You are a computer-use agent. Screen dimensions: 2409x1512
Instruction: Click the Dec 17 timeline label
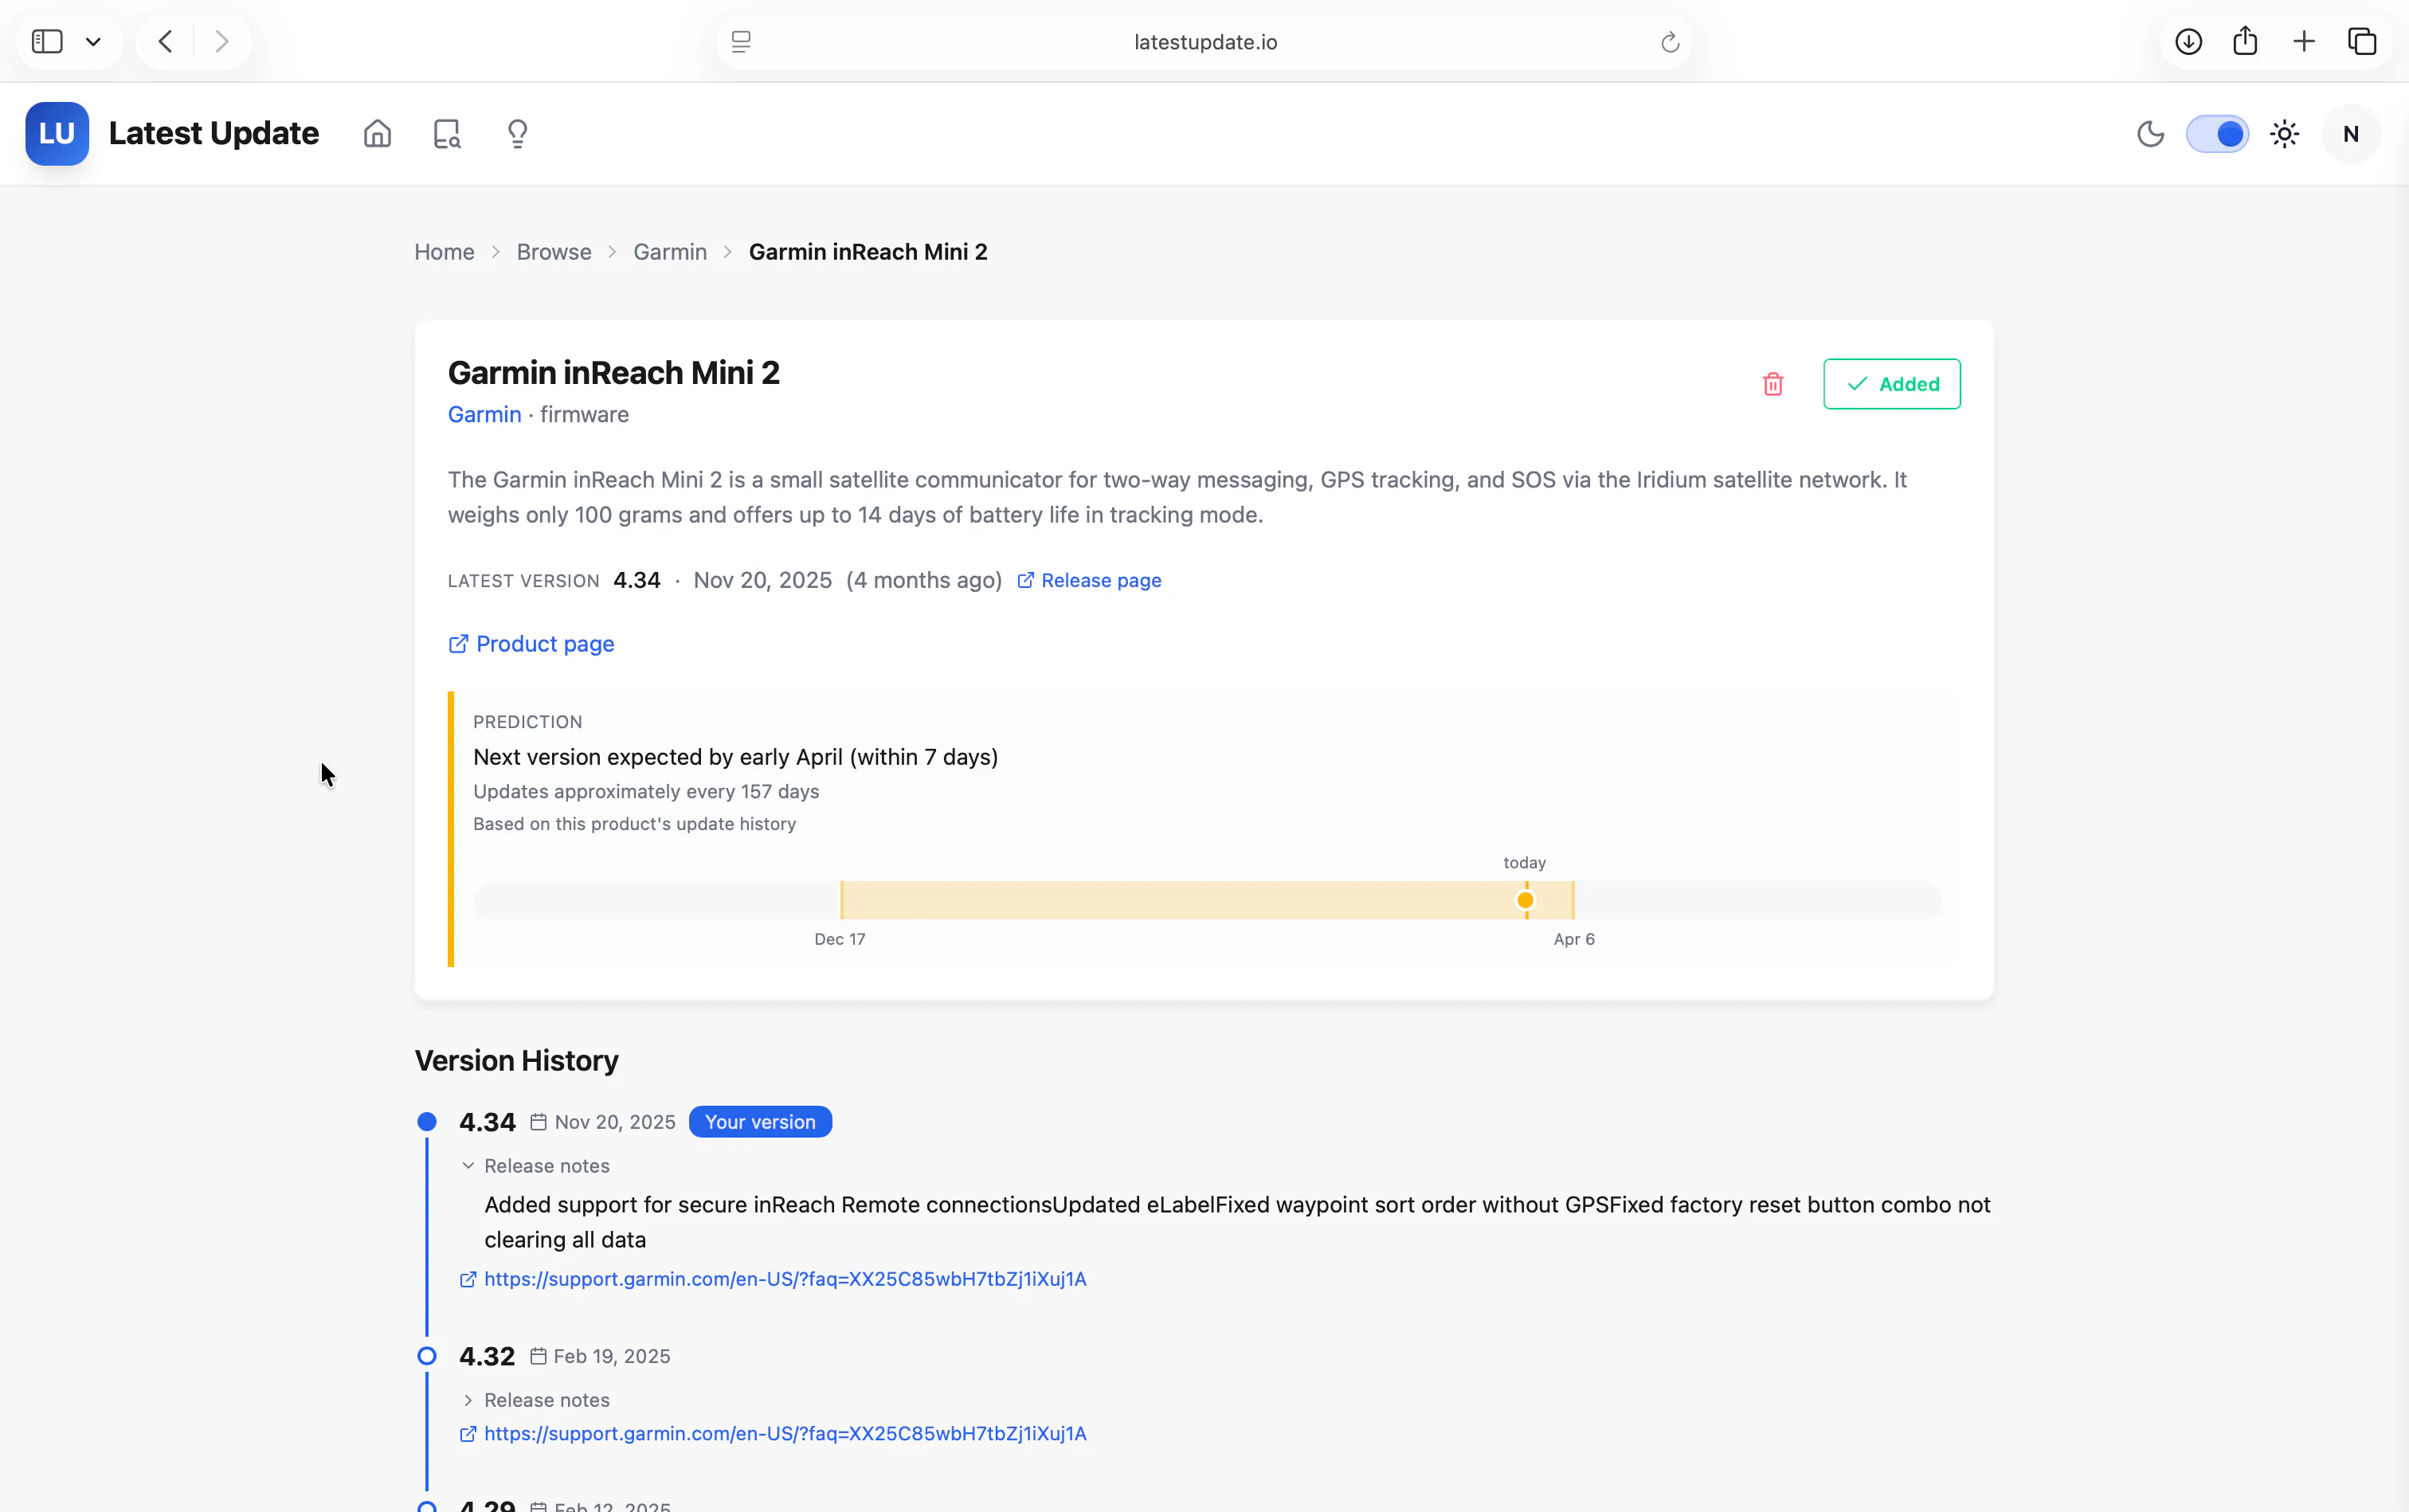pyautogui.click(x=840, y=939)
